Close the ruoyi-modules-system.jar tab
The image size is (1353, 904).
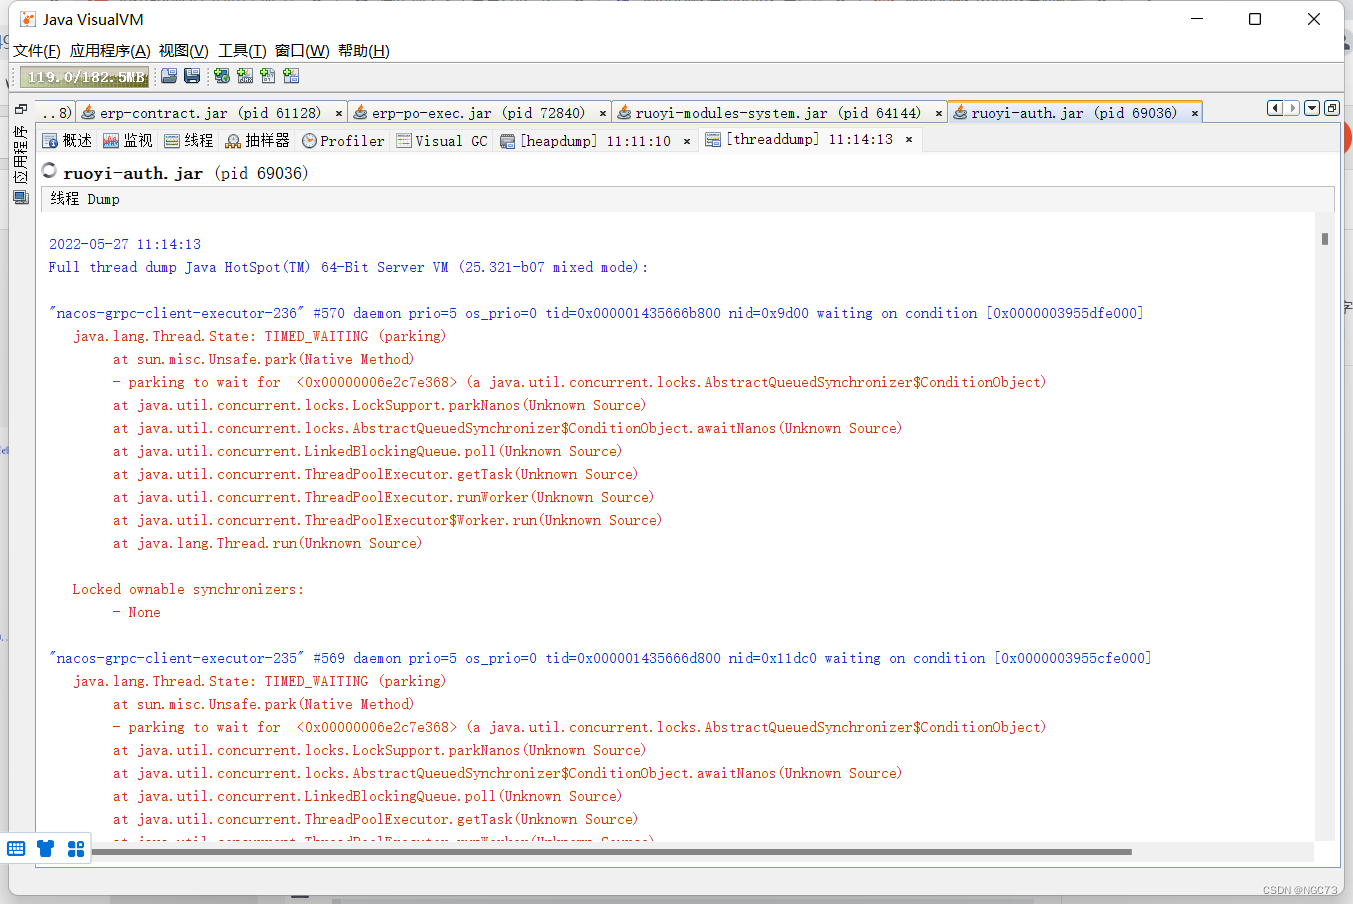tap(938, 114)
